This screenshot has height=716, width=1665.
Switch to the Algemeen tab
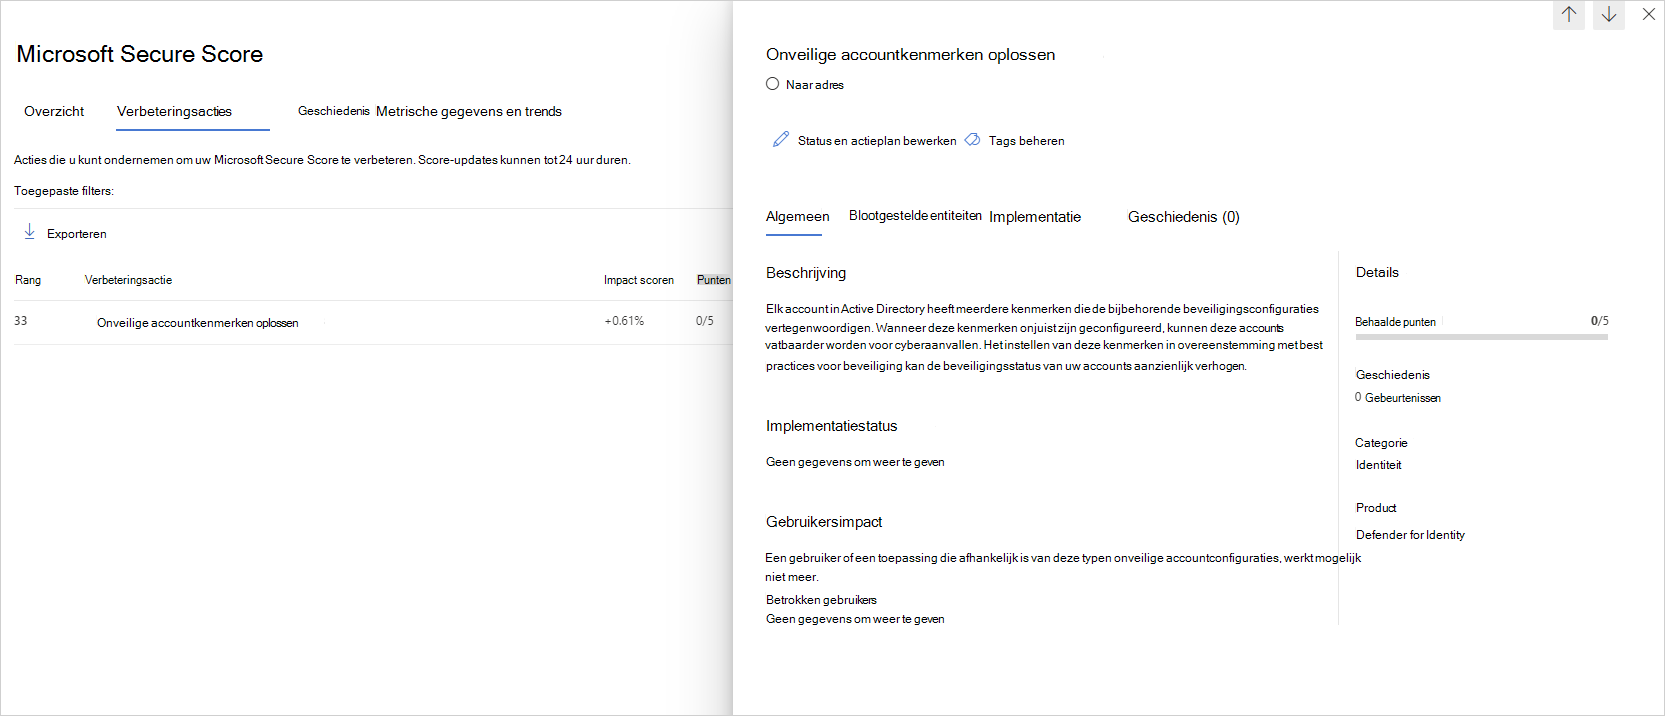point(797,217)
